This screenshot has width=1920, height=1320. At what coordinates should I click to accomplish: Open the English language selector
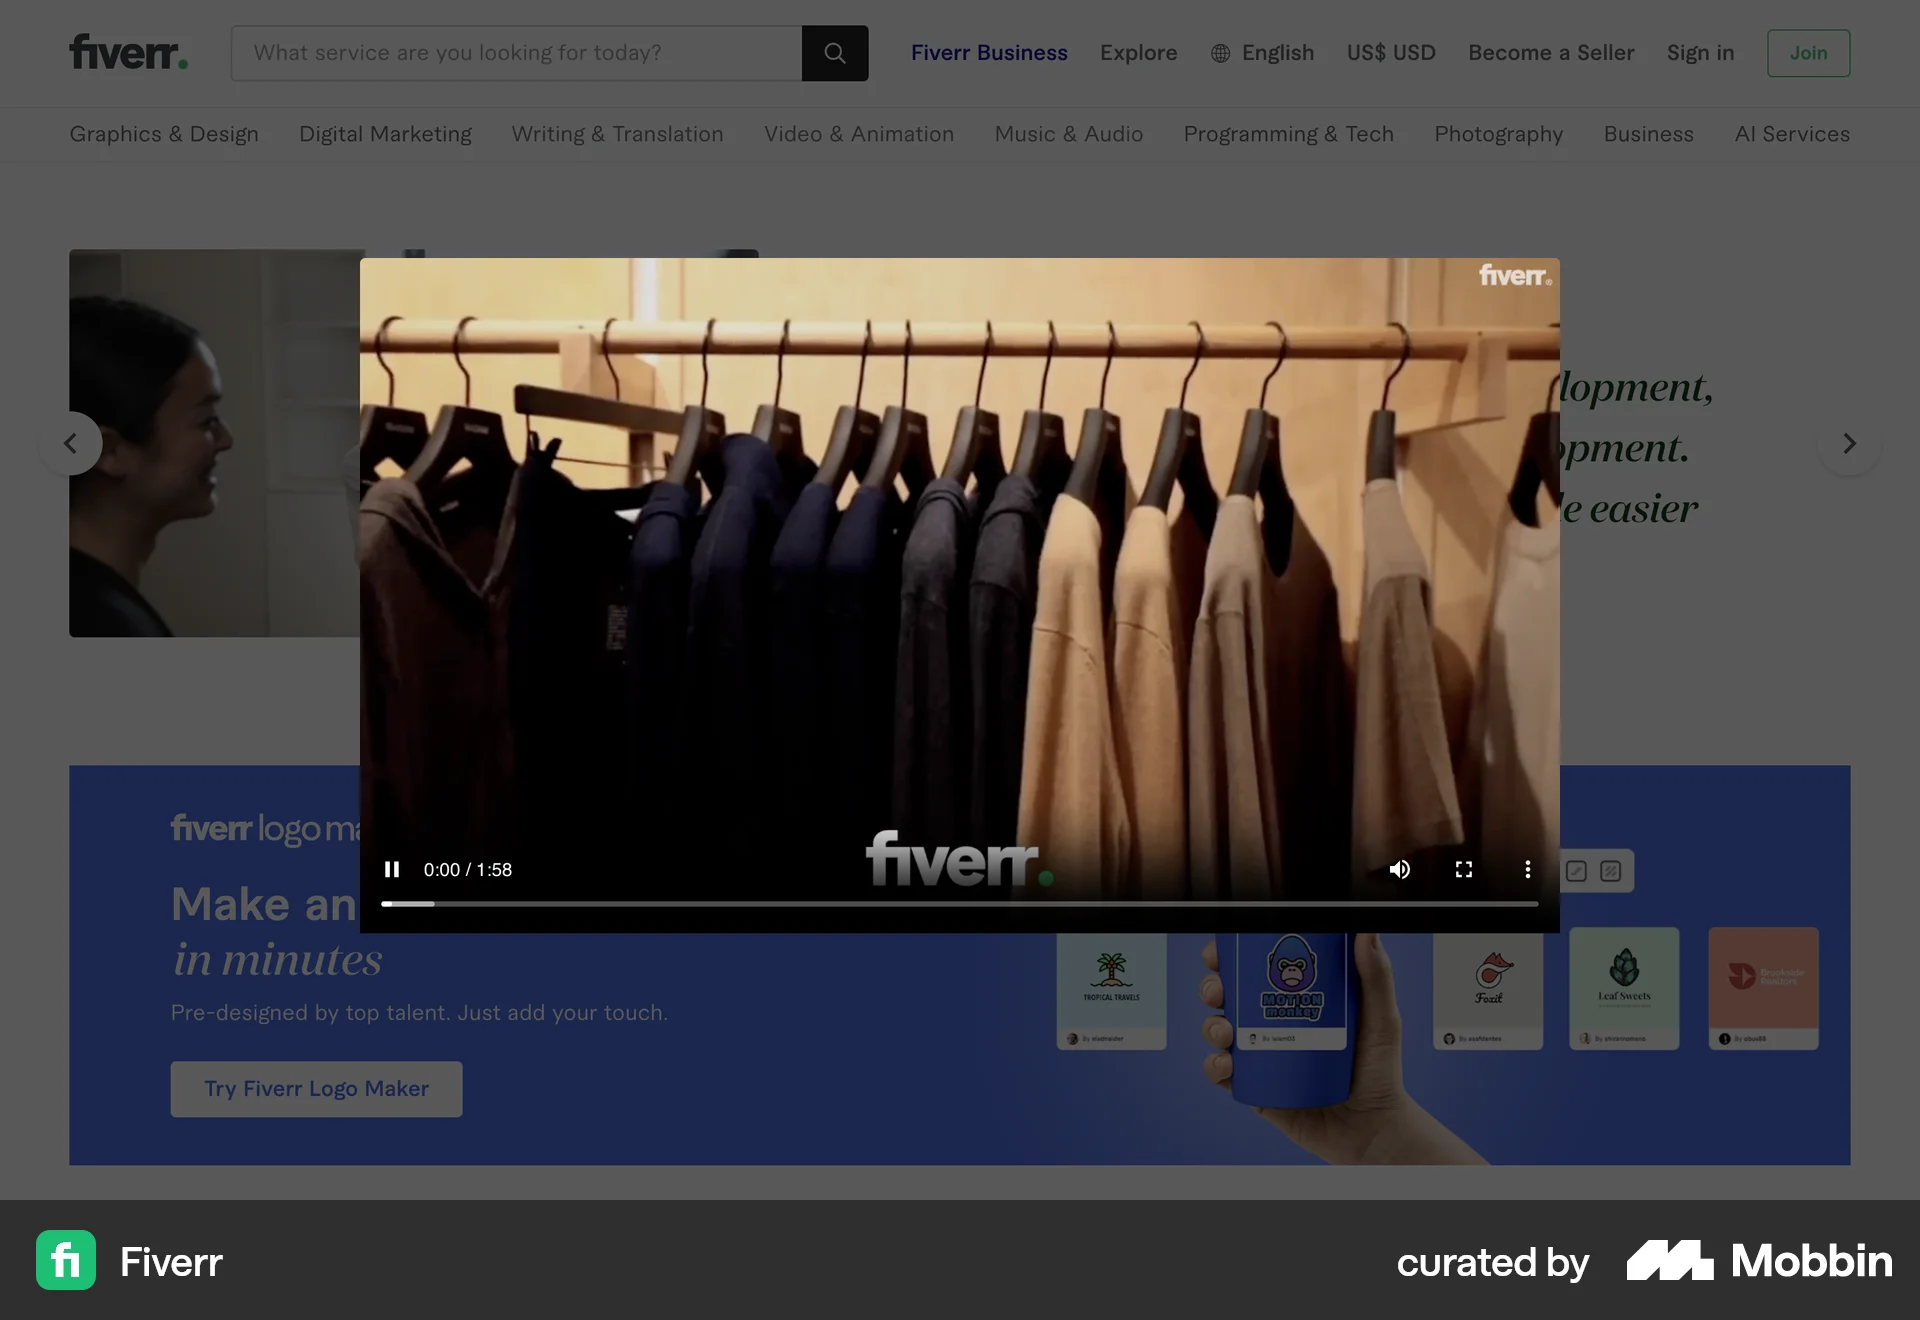pyautogui.click(x=1278, y=53)
